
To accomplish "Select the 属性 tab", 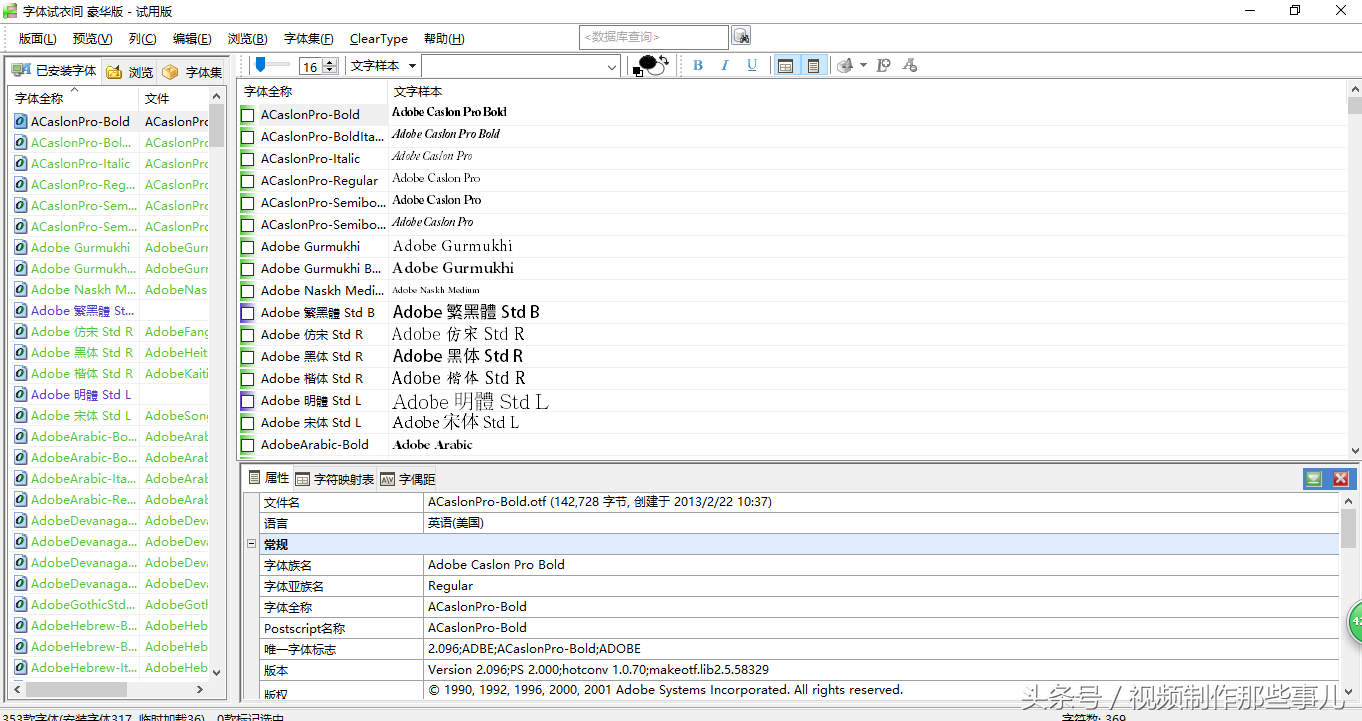I will [x=268, y=478].
